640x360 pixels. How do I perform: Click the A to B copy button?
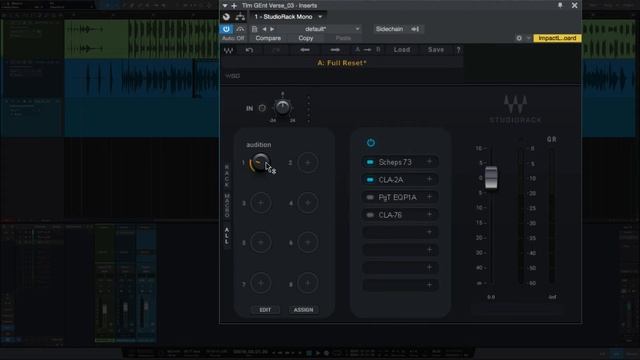[x=368, y=50]
